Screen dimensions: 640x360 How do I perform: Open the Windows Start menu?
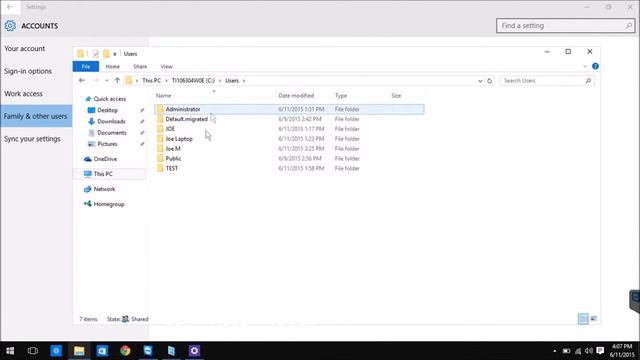click(10, 351)
